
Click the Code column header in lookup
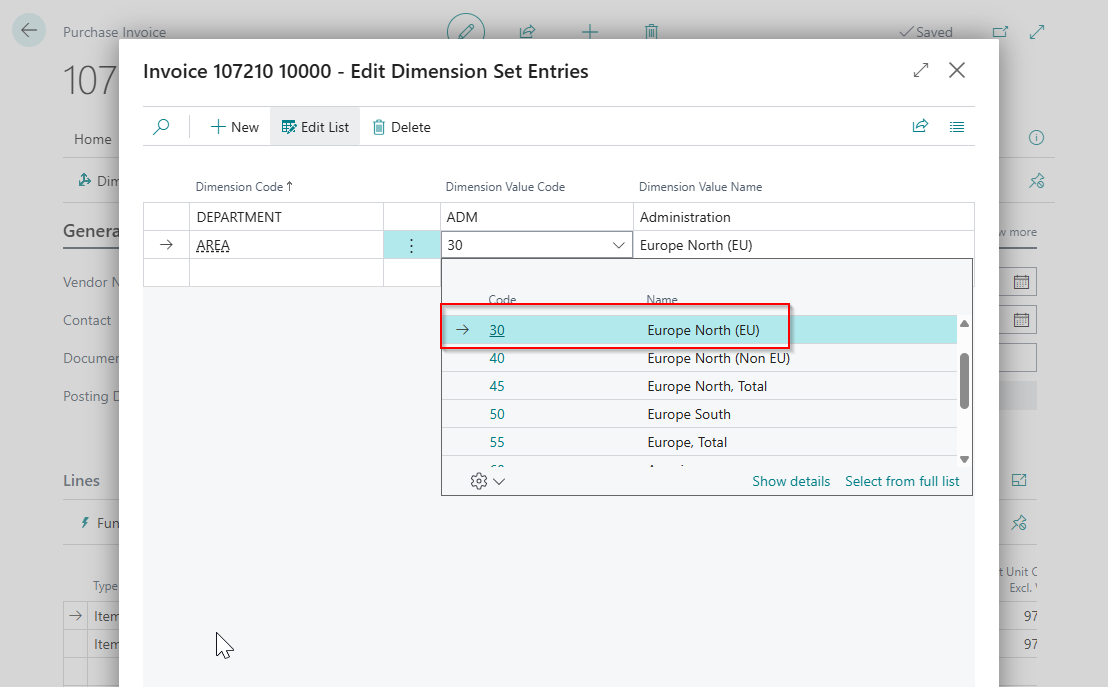[502, 300]
